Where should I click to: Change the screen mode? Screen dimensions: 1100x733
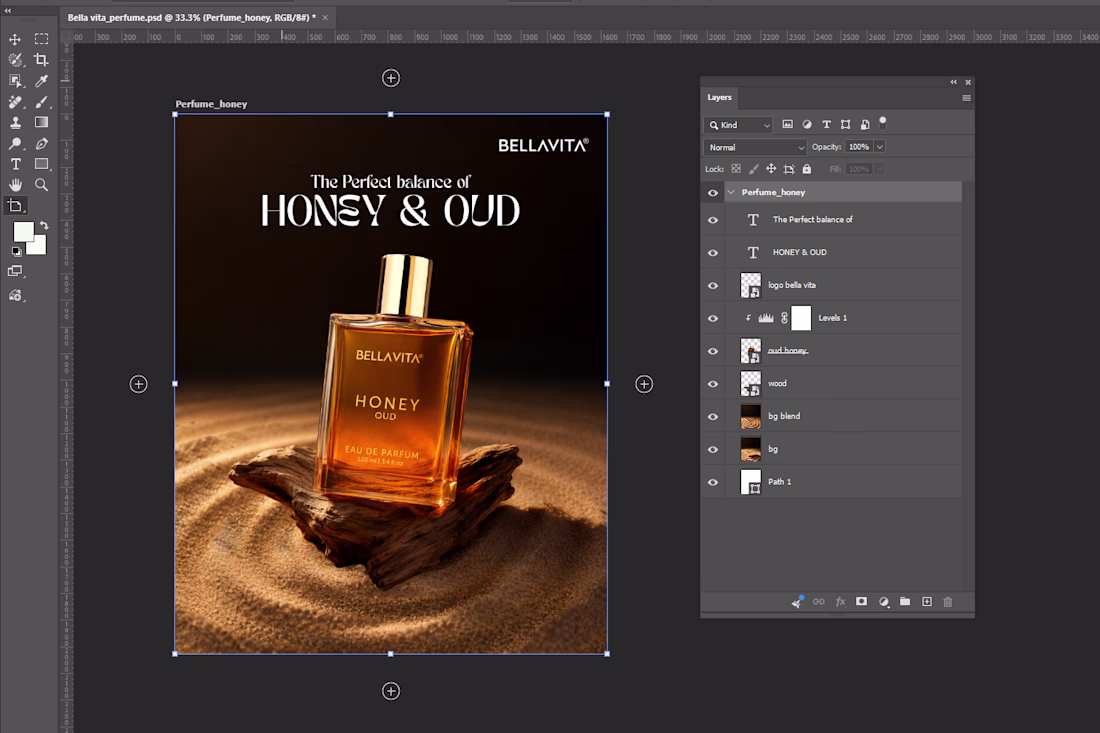click(15, 271)
